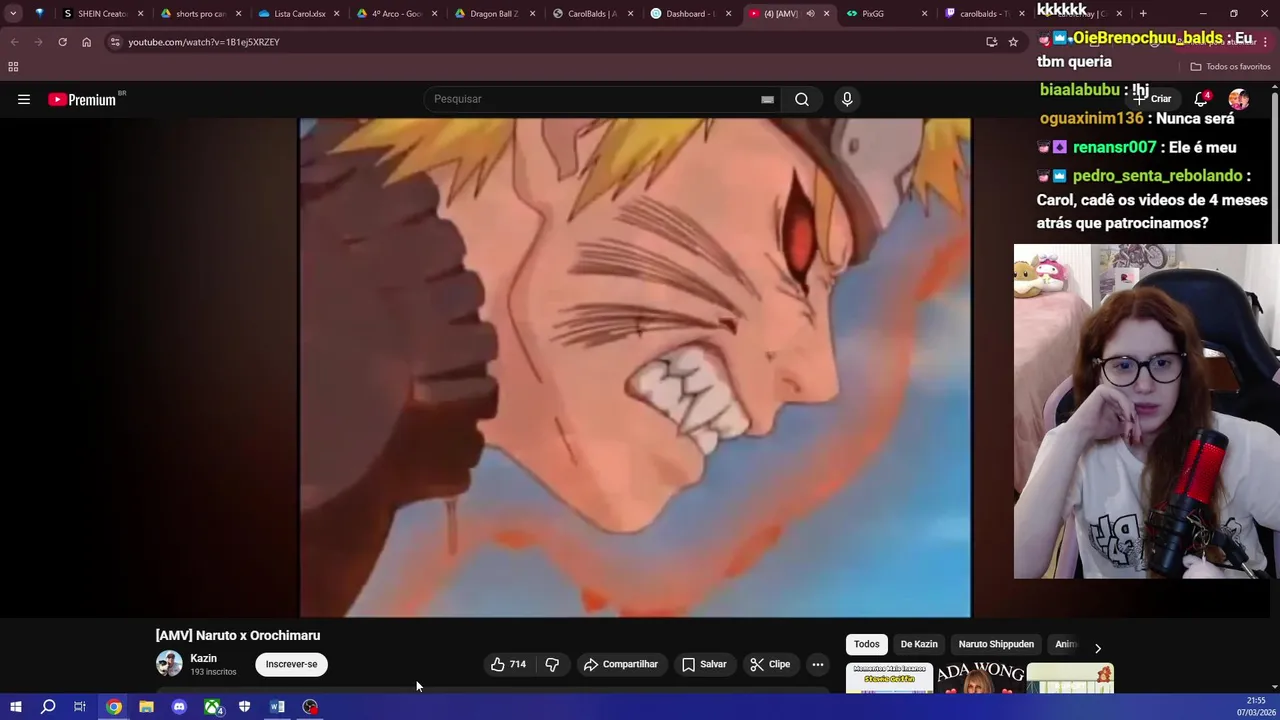Open Discord from the taskbar
Screen dimensions: 1280x720
coord(179,707)
